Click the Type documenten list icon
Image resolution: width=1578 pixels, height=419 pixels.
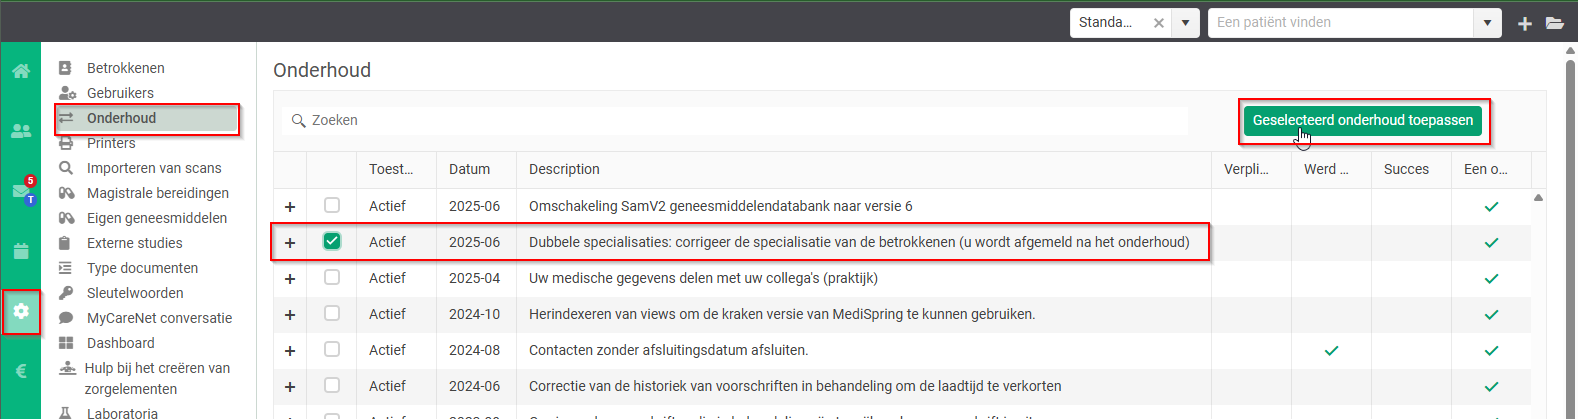65,268
